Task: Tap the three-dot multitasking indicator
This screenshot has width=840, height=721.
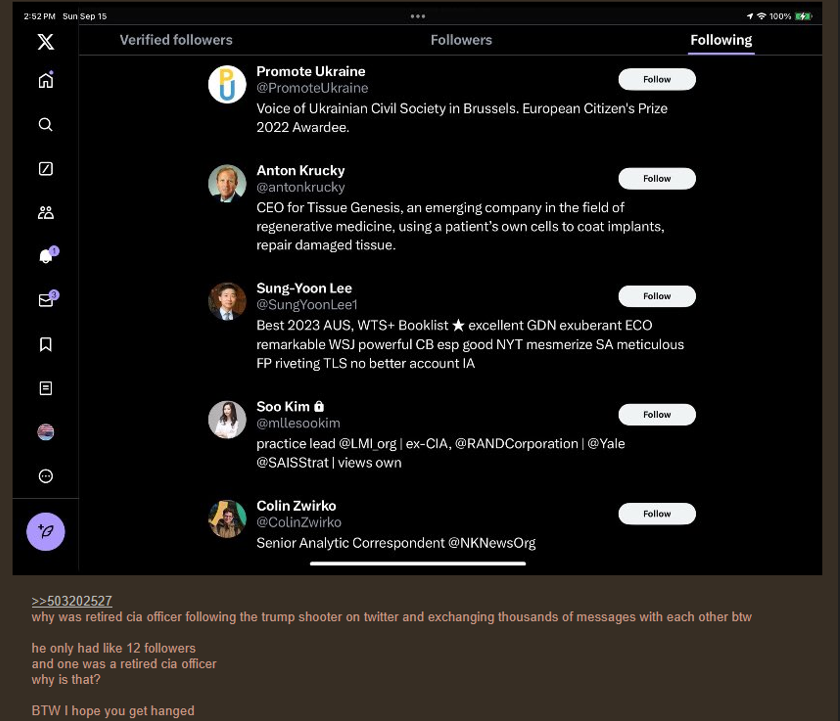Action: pos(418,16)
